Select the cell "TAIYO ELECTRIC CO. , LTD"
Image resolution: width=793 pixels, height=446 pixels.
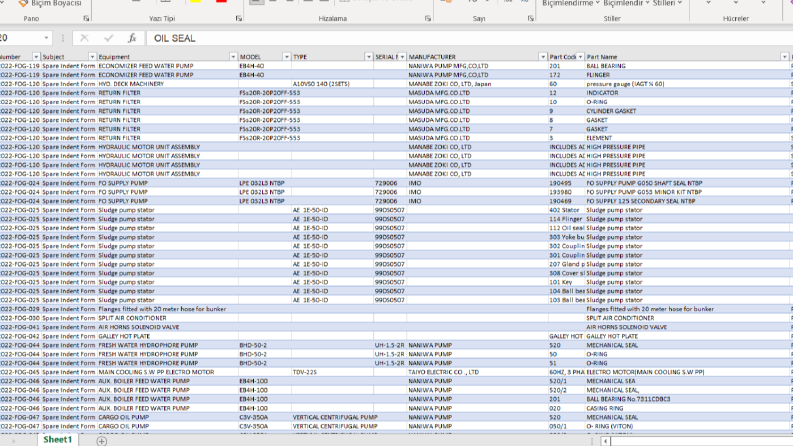click(477, 372)
